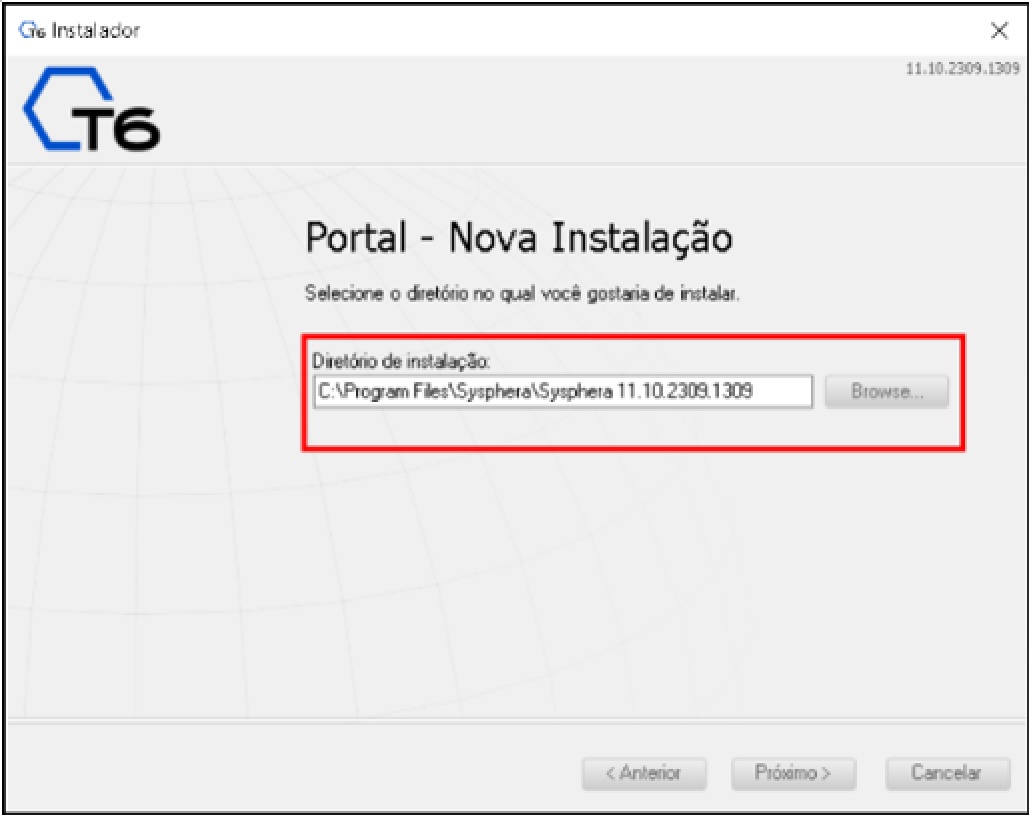Click the 'Portal - Nova Instalação' heading

pos(518,238)
